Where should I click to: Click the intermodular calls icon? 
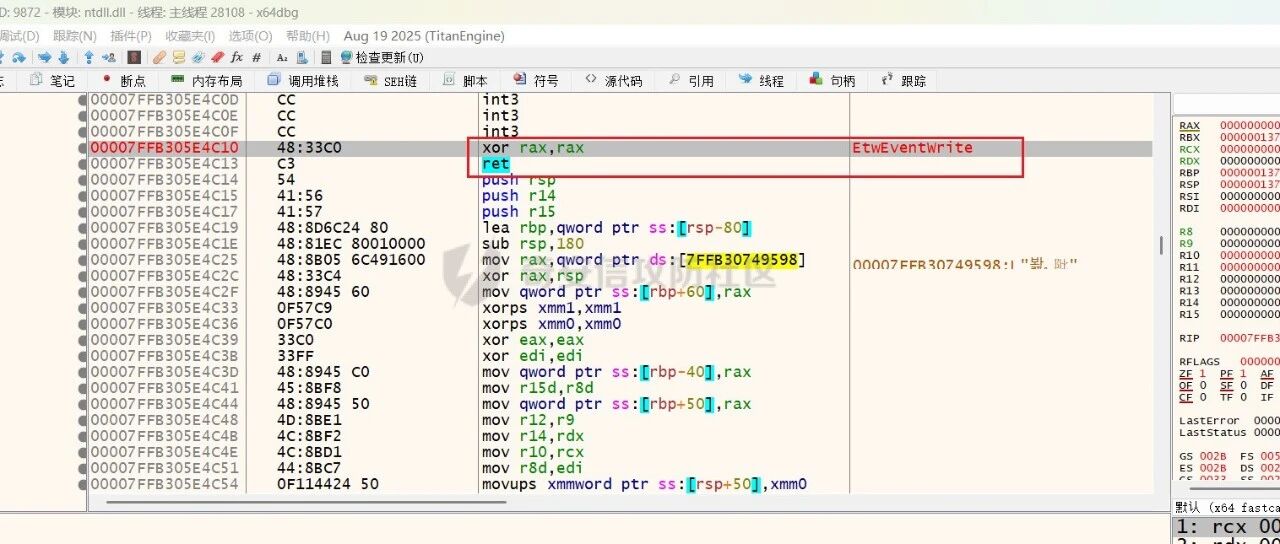click(x=302, y=57)
